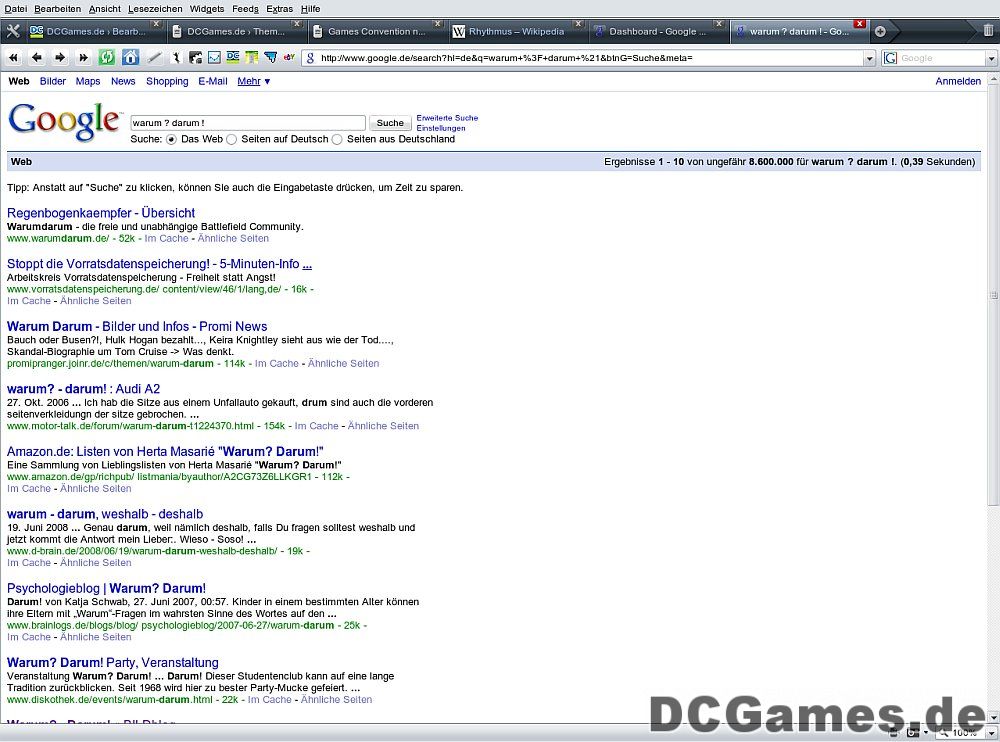Viewport: 1000px width, 742px height.
Task: Open the Amazon.de Herta Masarié result
Action: 165,452
